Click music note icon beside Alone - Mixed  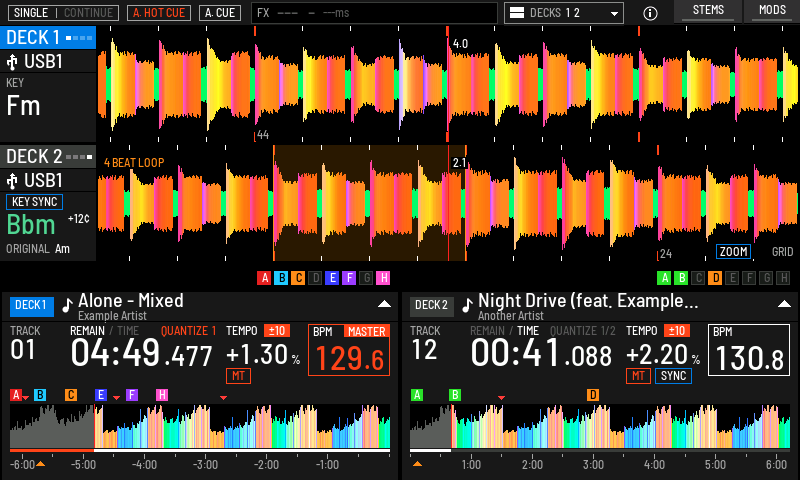click(67, 305)
